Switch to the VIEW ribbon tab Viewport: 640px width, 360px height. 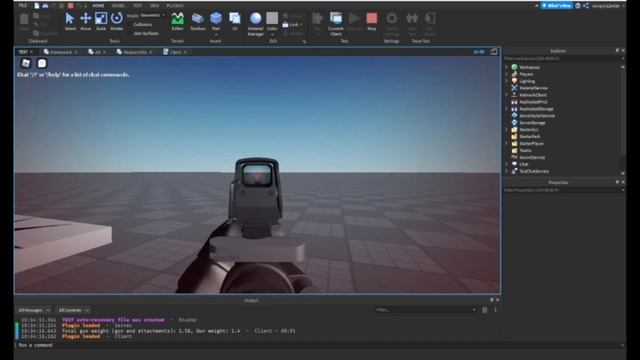click(x=154, y=6)
